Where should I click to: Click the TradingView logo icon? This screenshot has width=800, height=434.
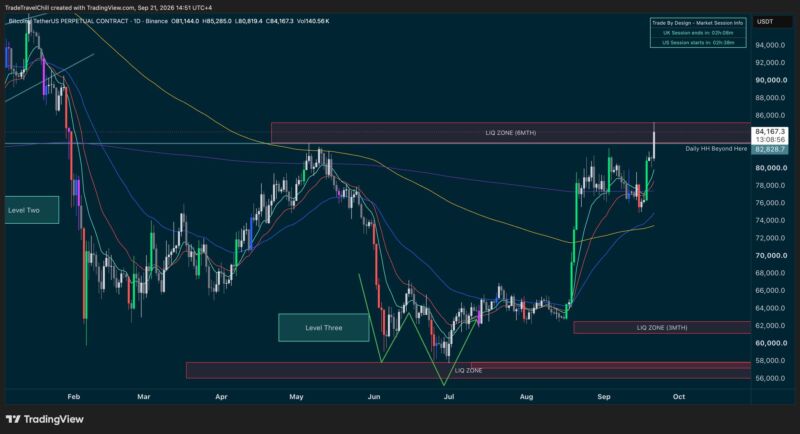tap(13, 419)
